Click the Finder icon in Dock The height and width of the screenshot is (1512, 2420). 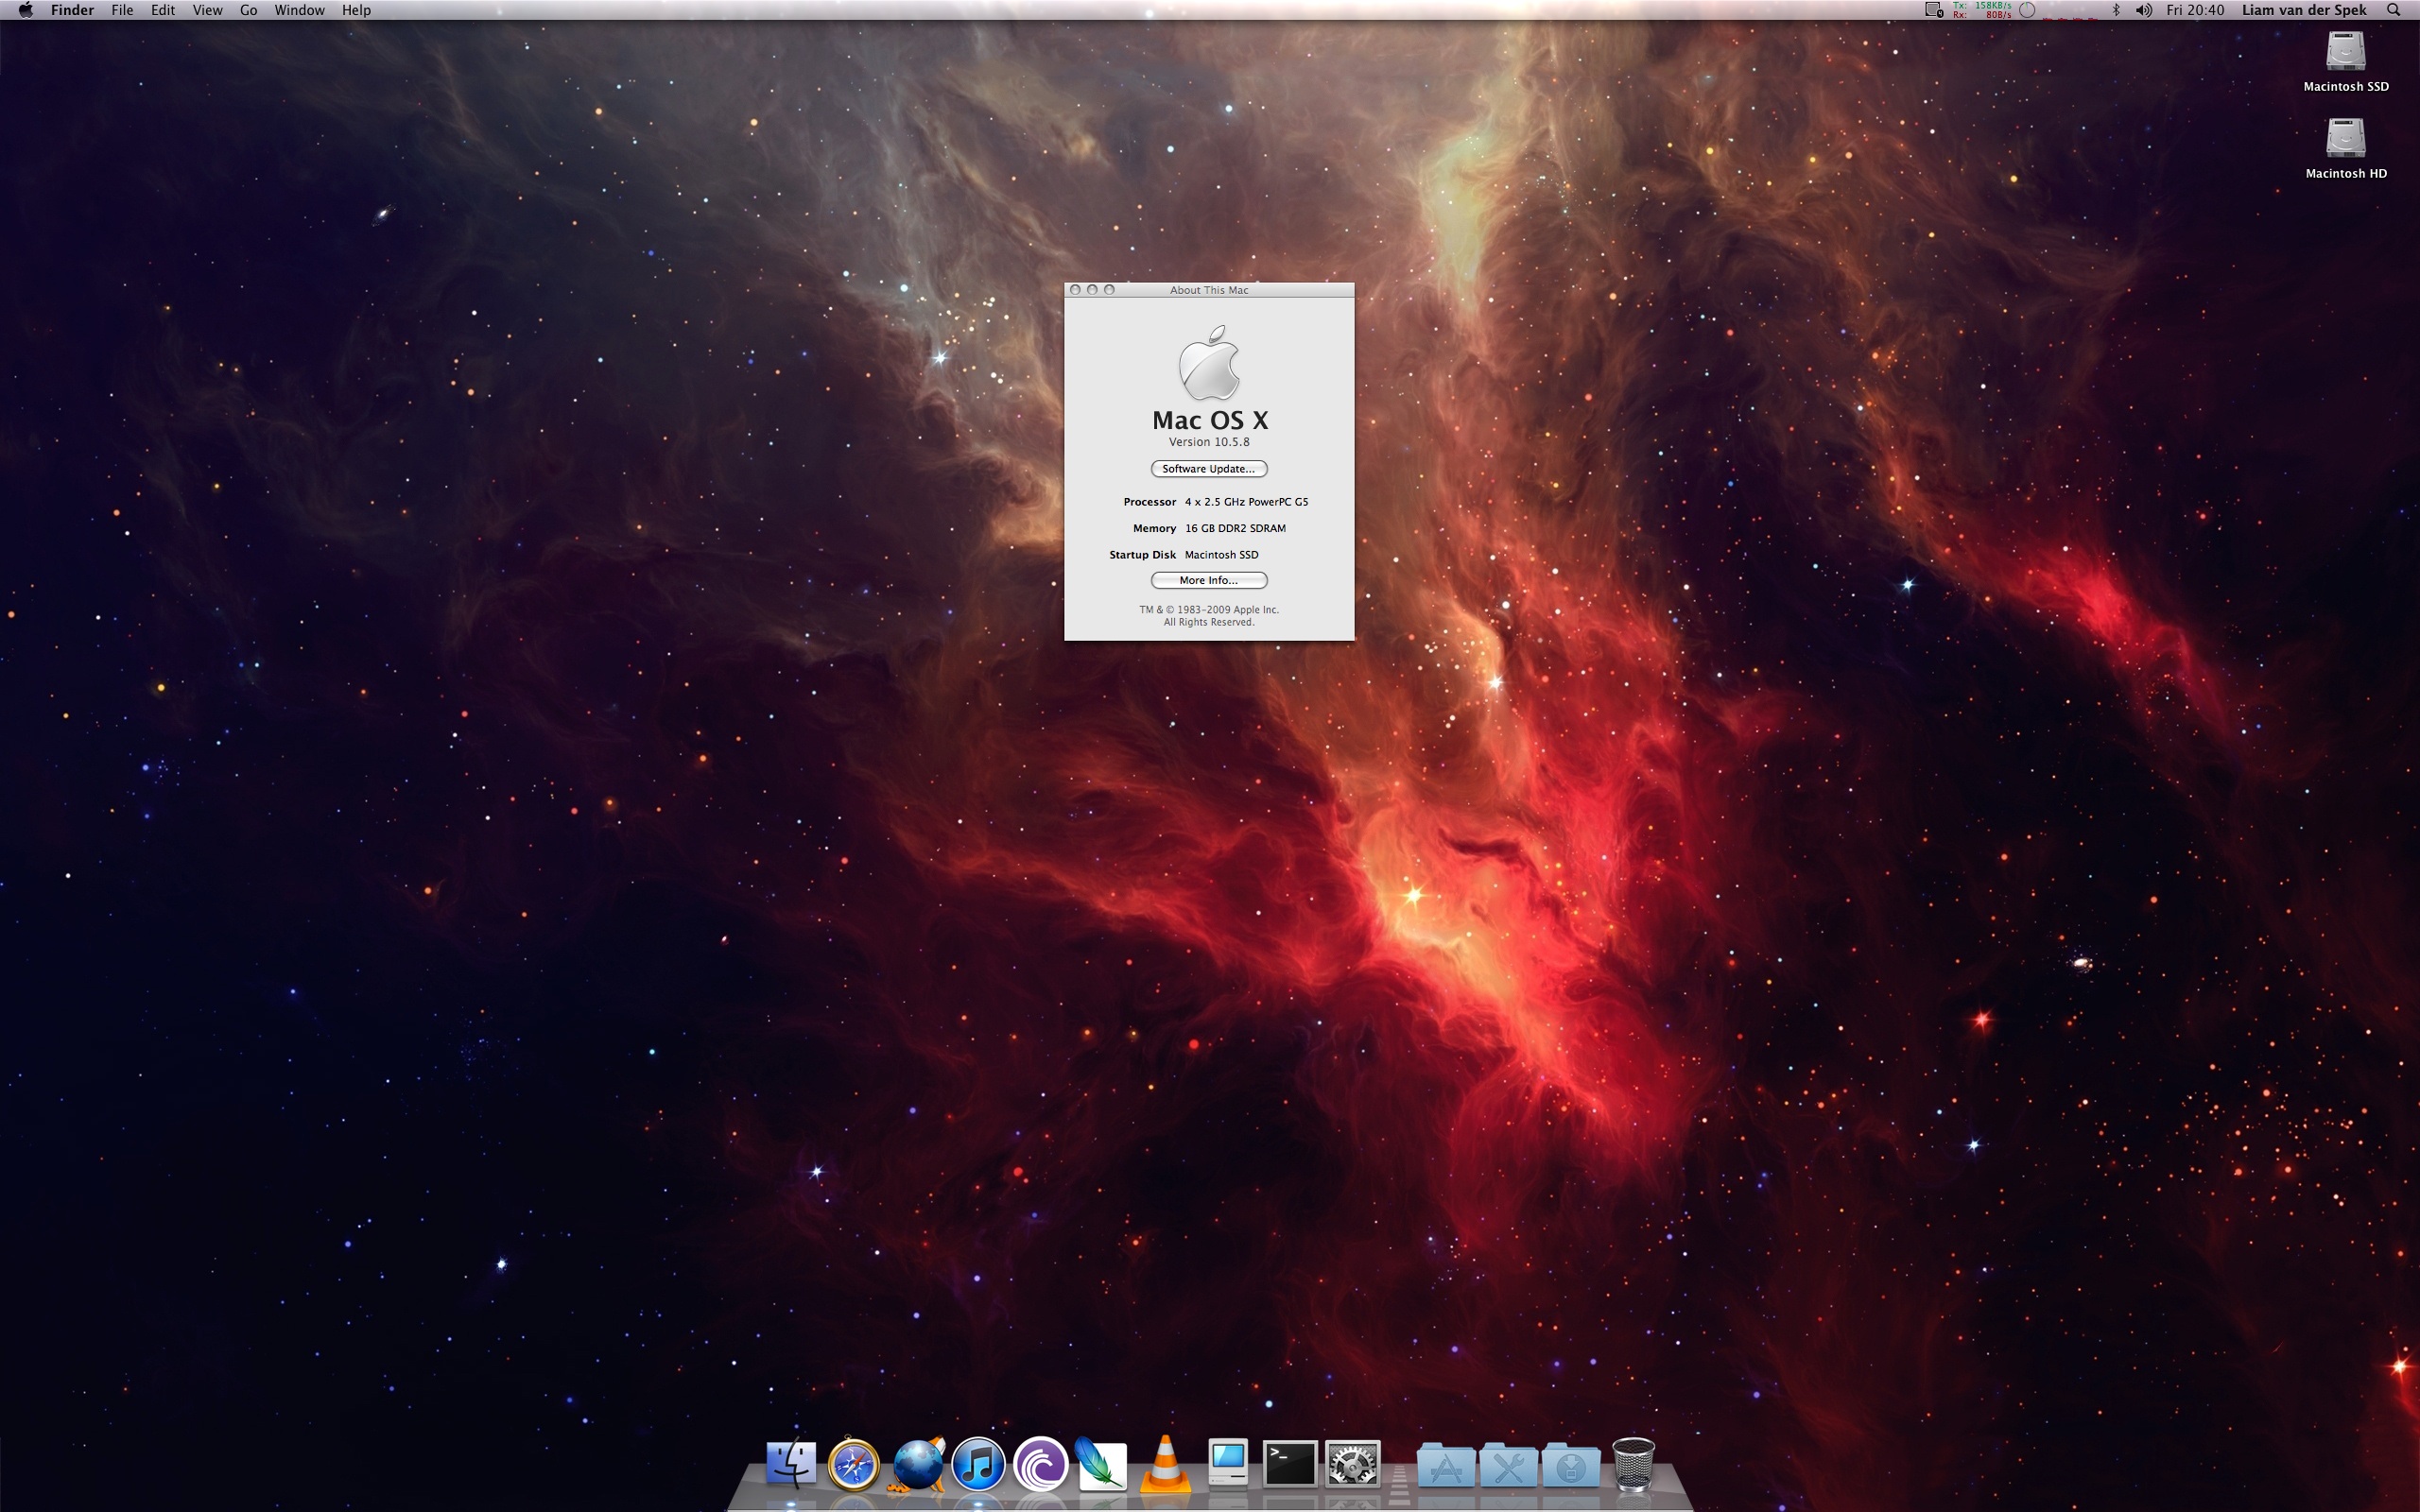pos(791,1465)
